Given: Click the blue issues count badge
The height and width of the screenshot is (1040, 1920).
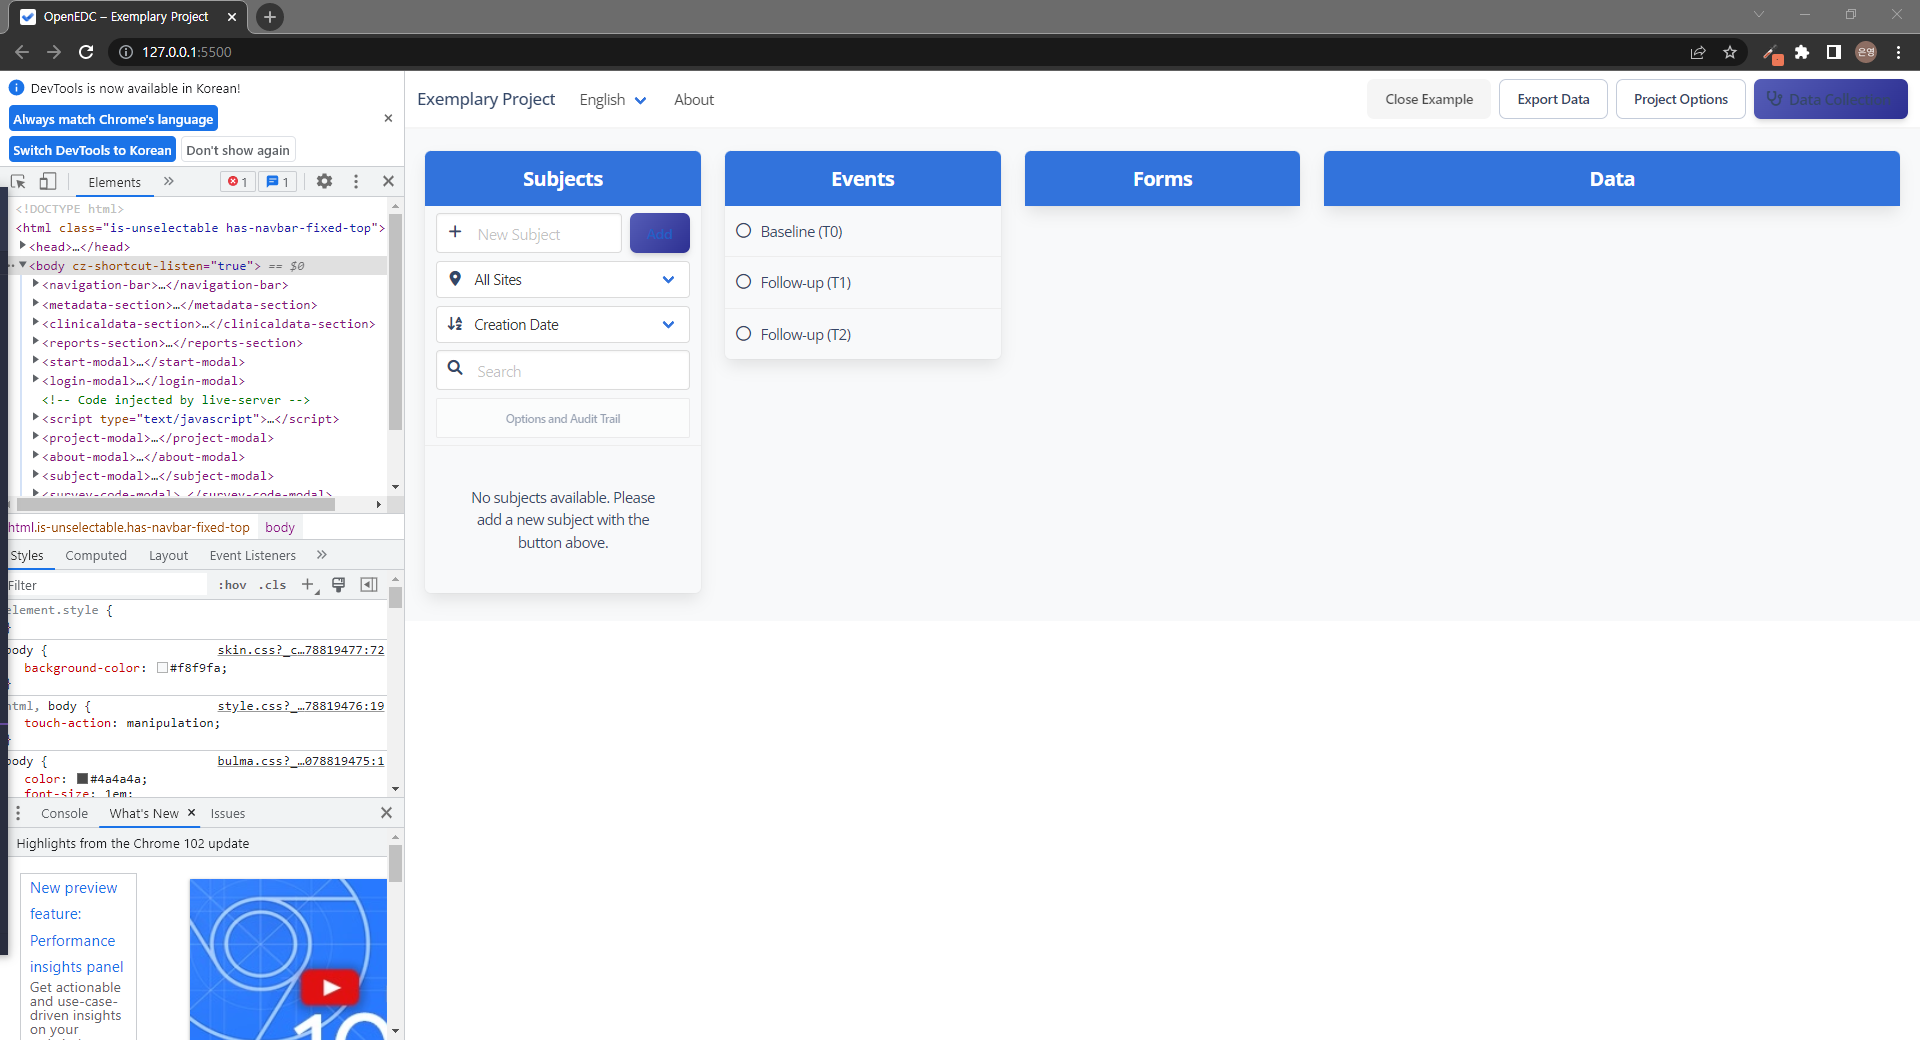Looking at the screenshot, I should pos(278,182).
